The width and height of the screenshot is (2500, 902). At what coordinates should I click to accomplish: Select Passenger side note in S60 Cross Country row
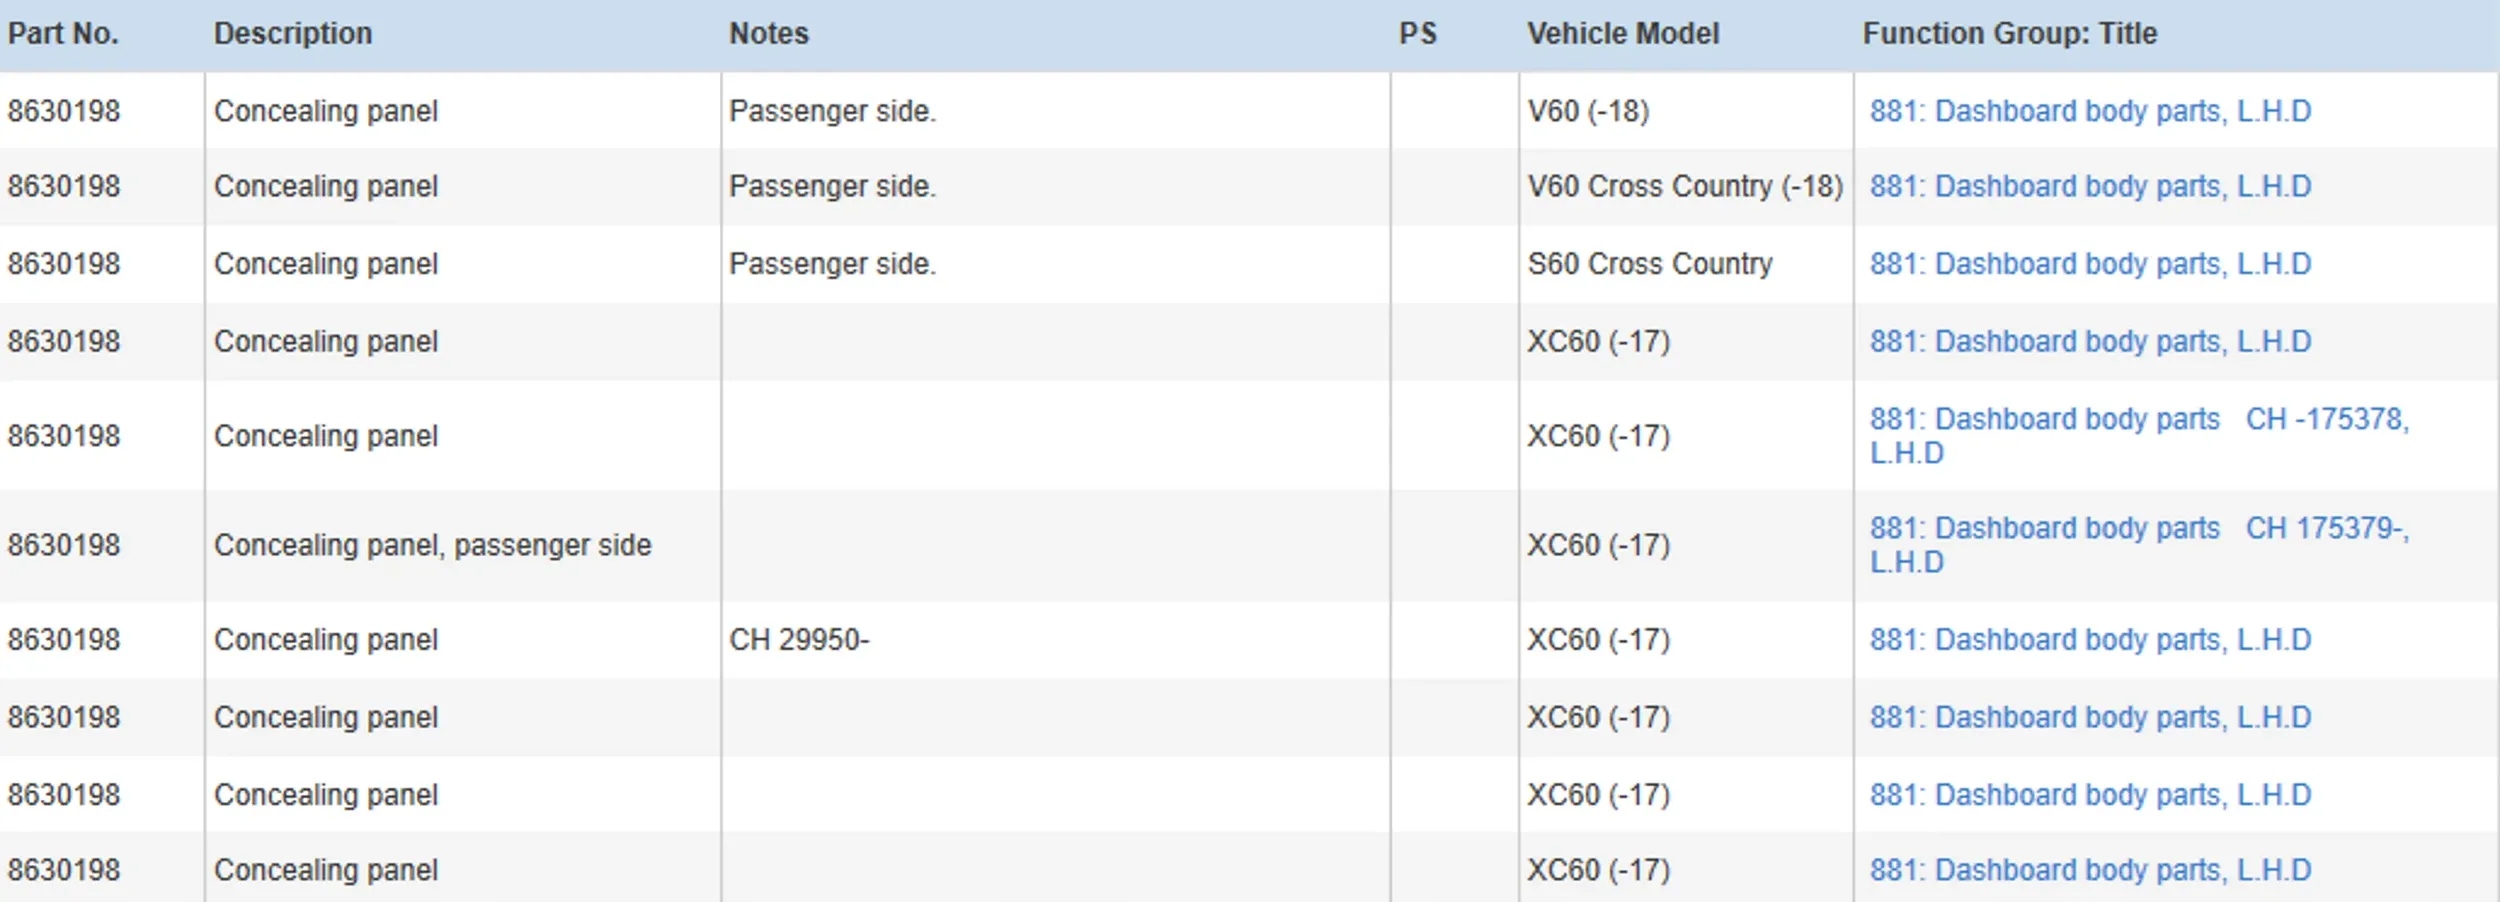[x=832, y=264]
